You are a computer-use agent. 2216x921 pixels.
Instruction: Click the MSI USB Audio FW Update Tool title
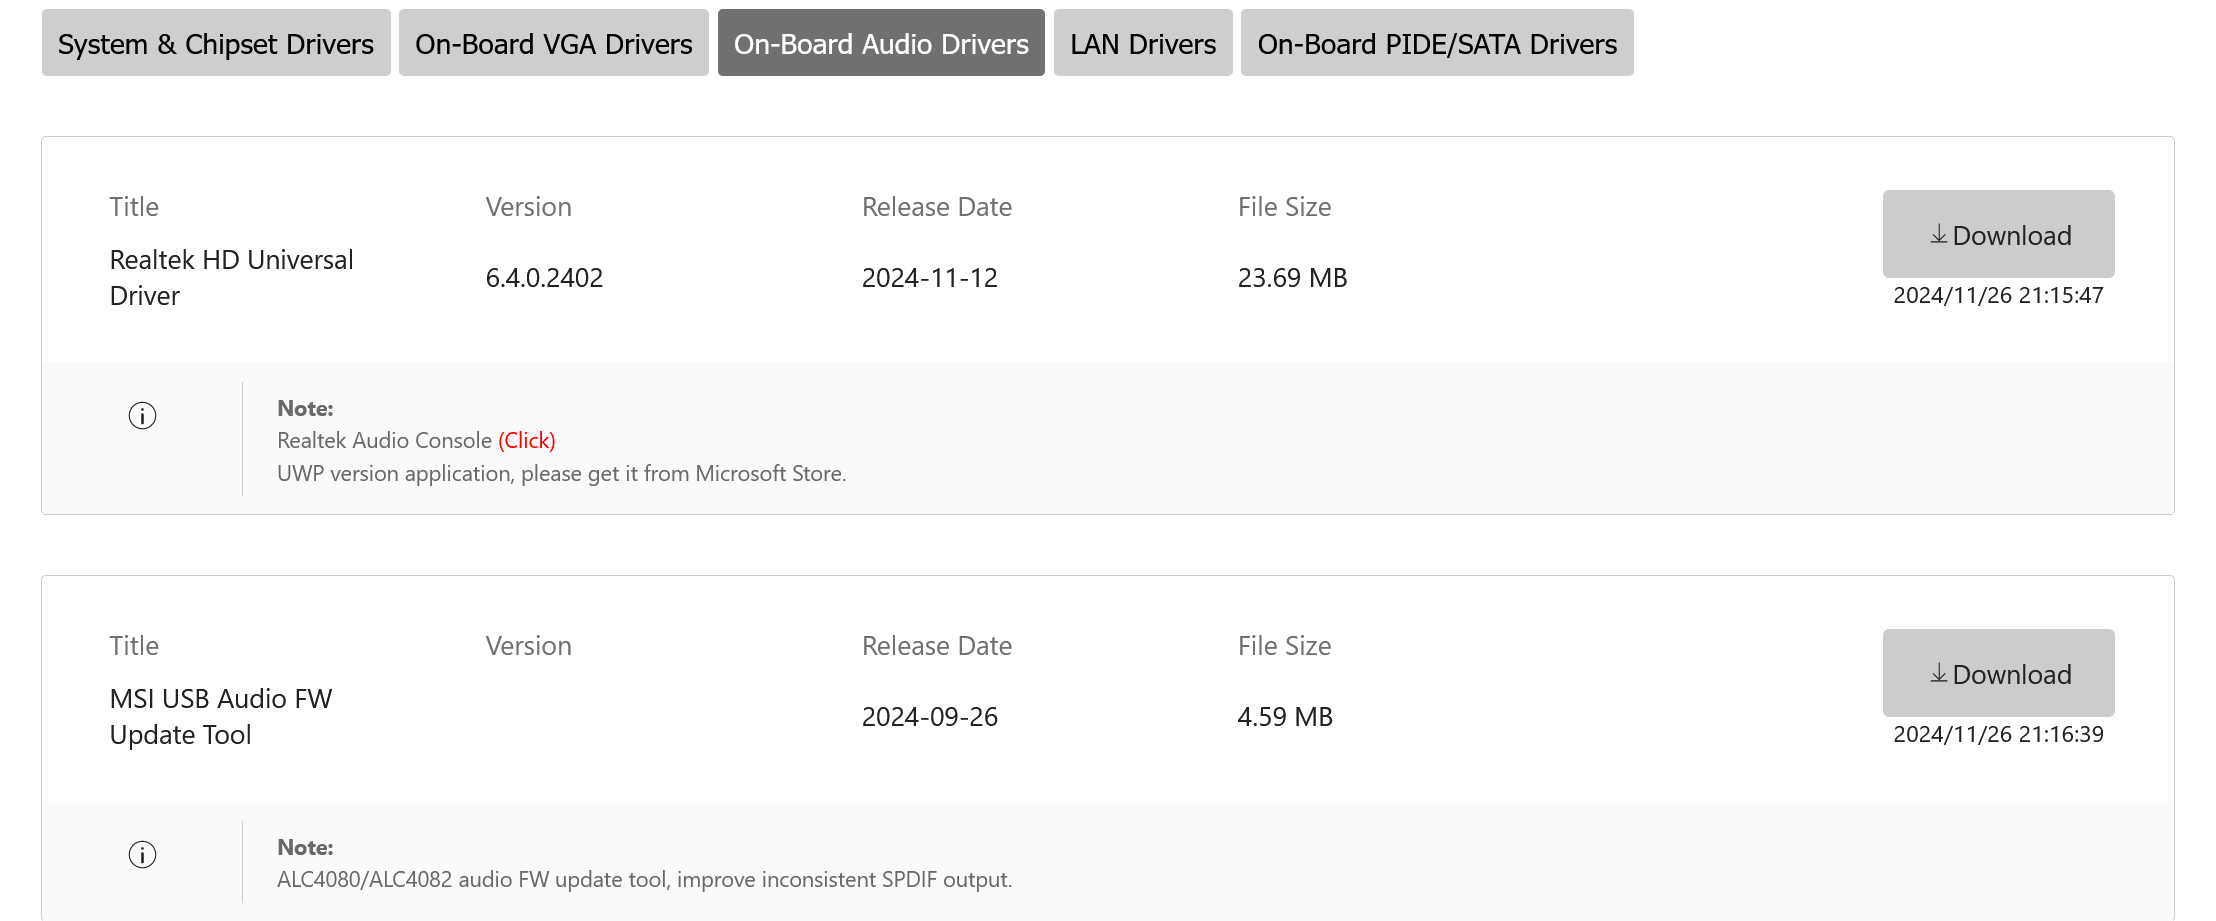coord(220,717)
